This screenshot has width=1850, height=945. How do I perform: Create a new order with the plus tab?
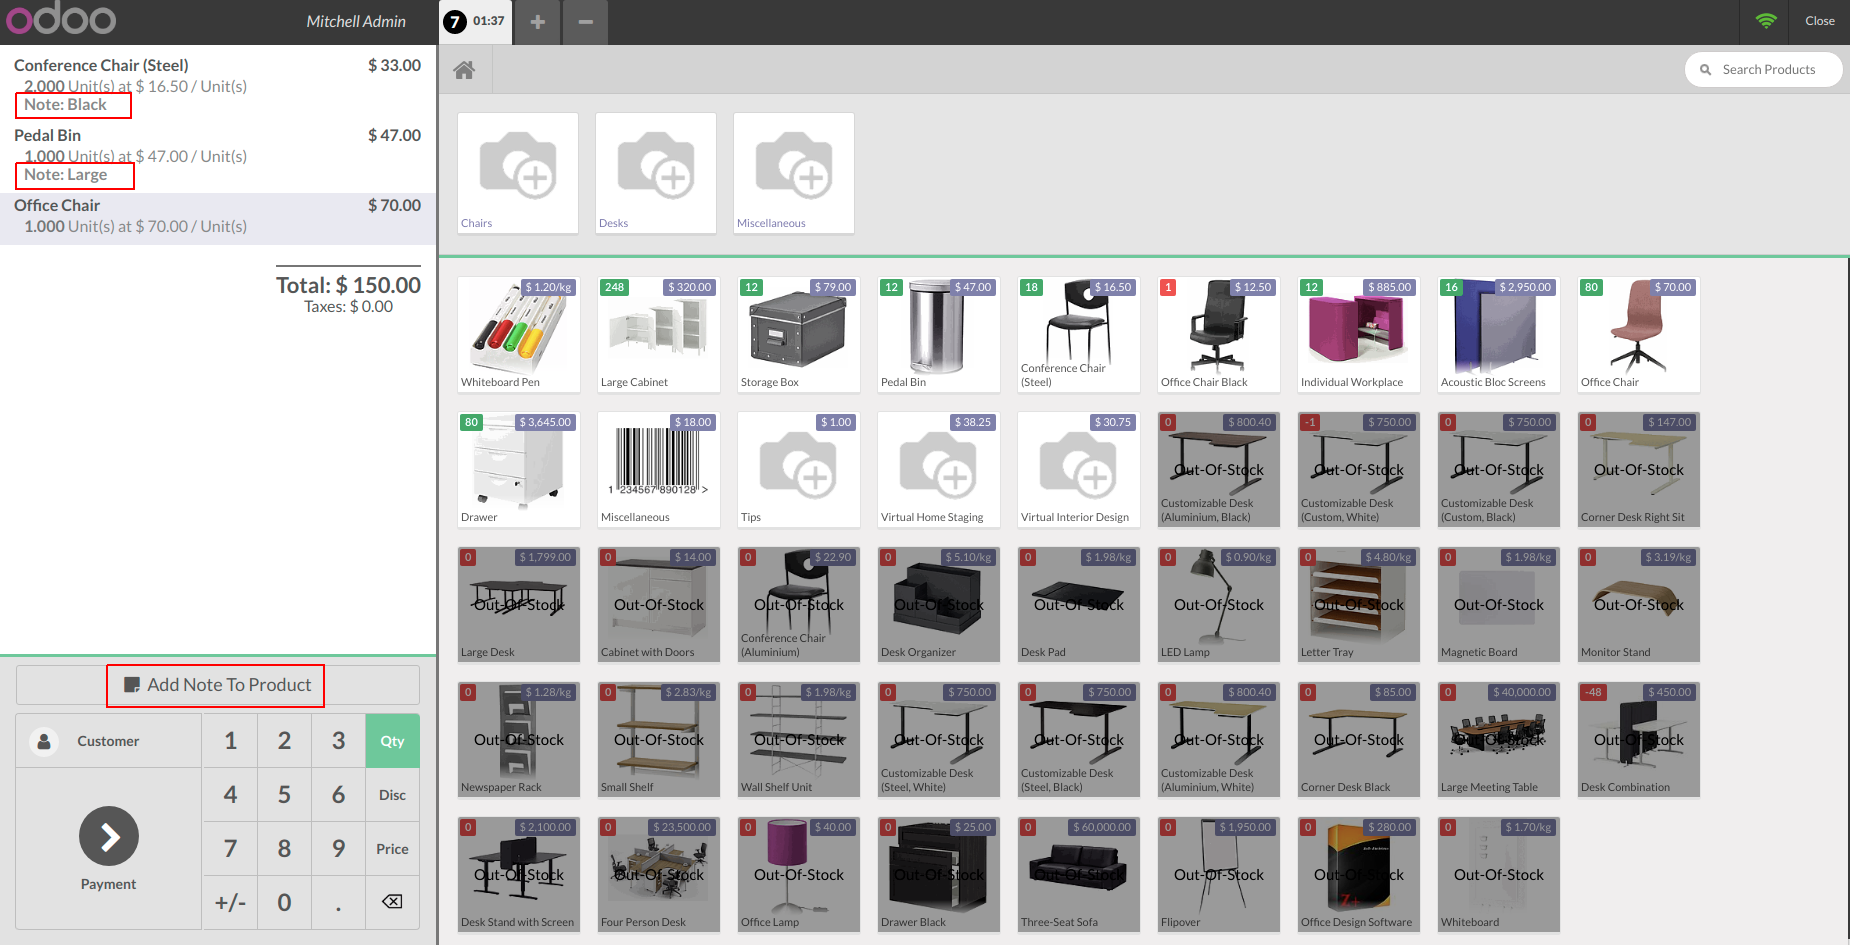(x=537, y=21)
